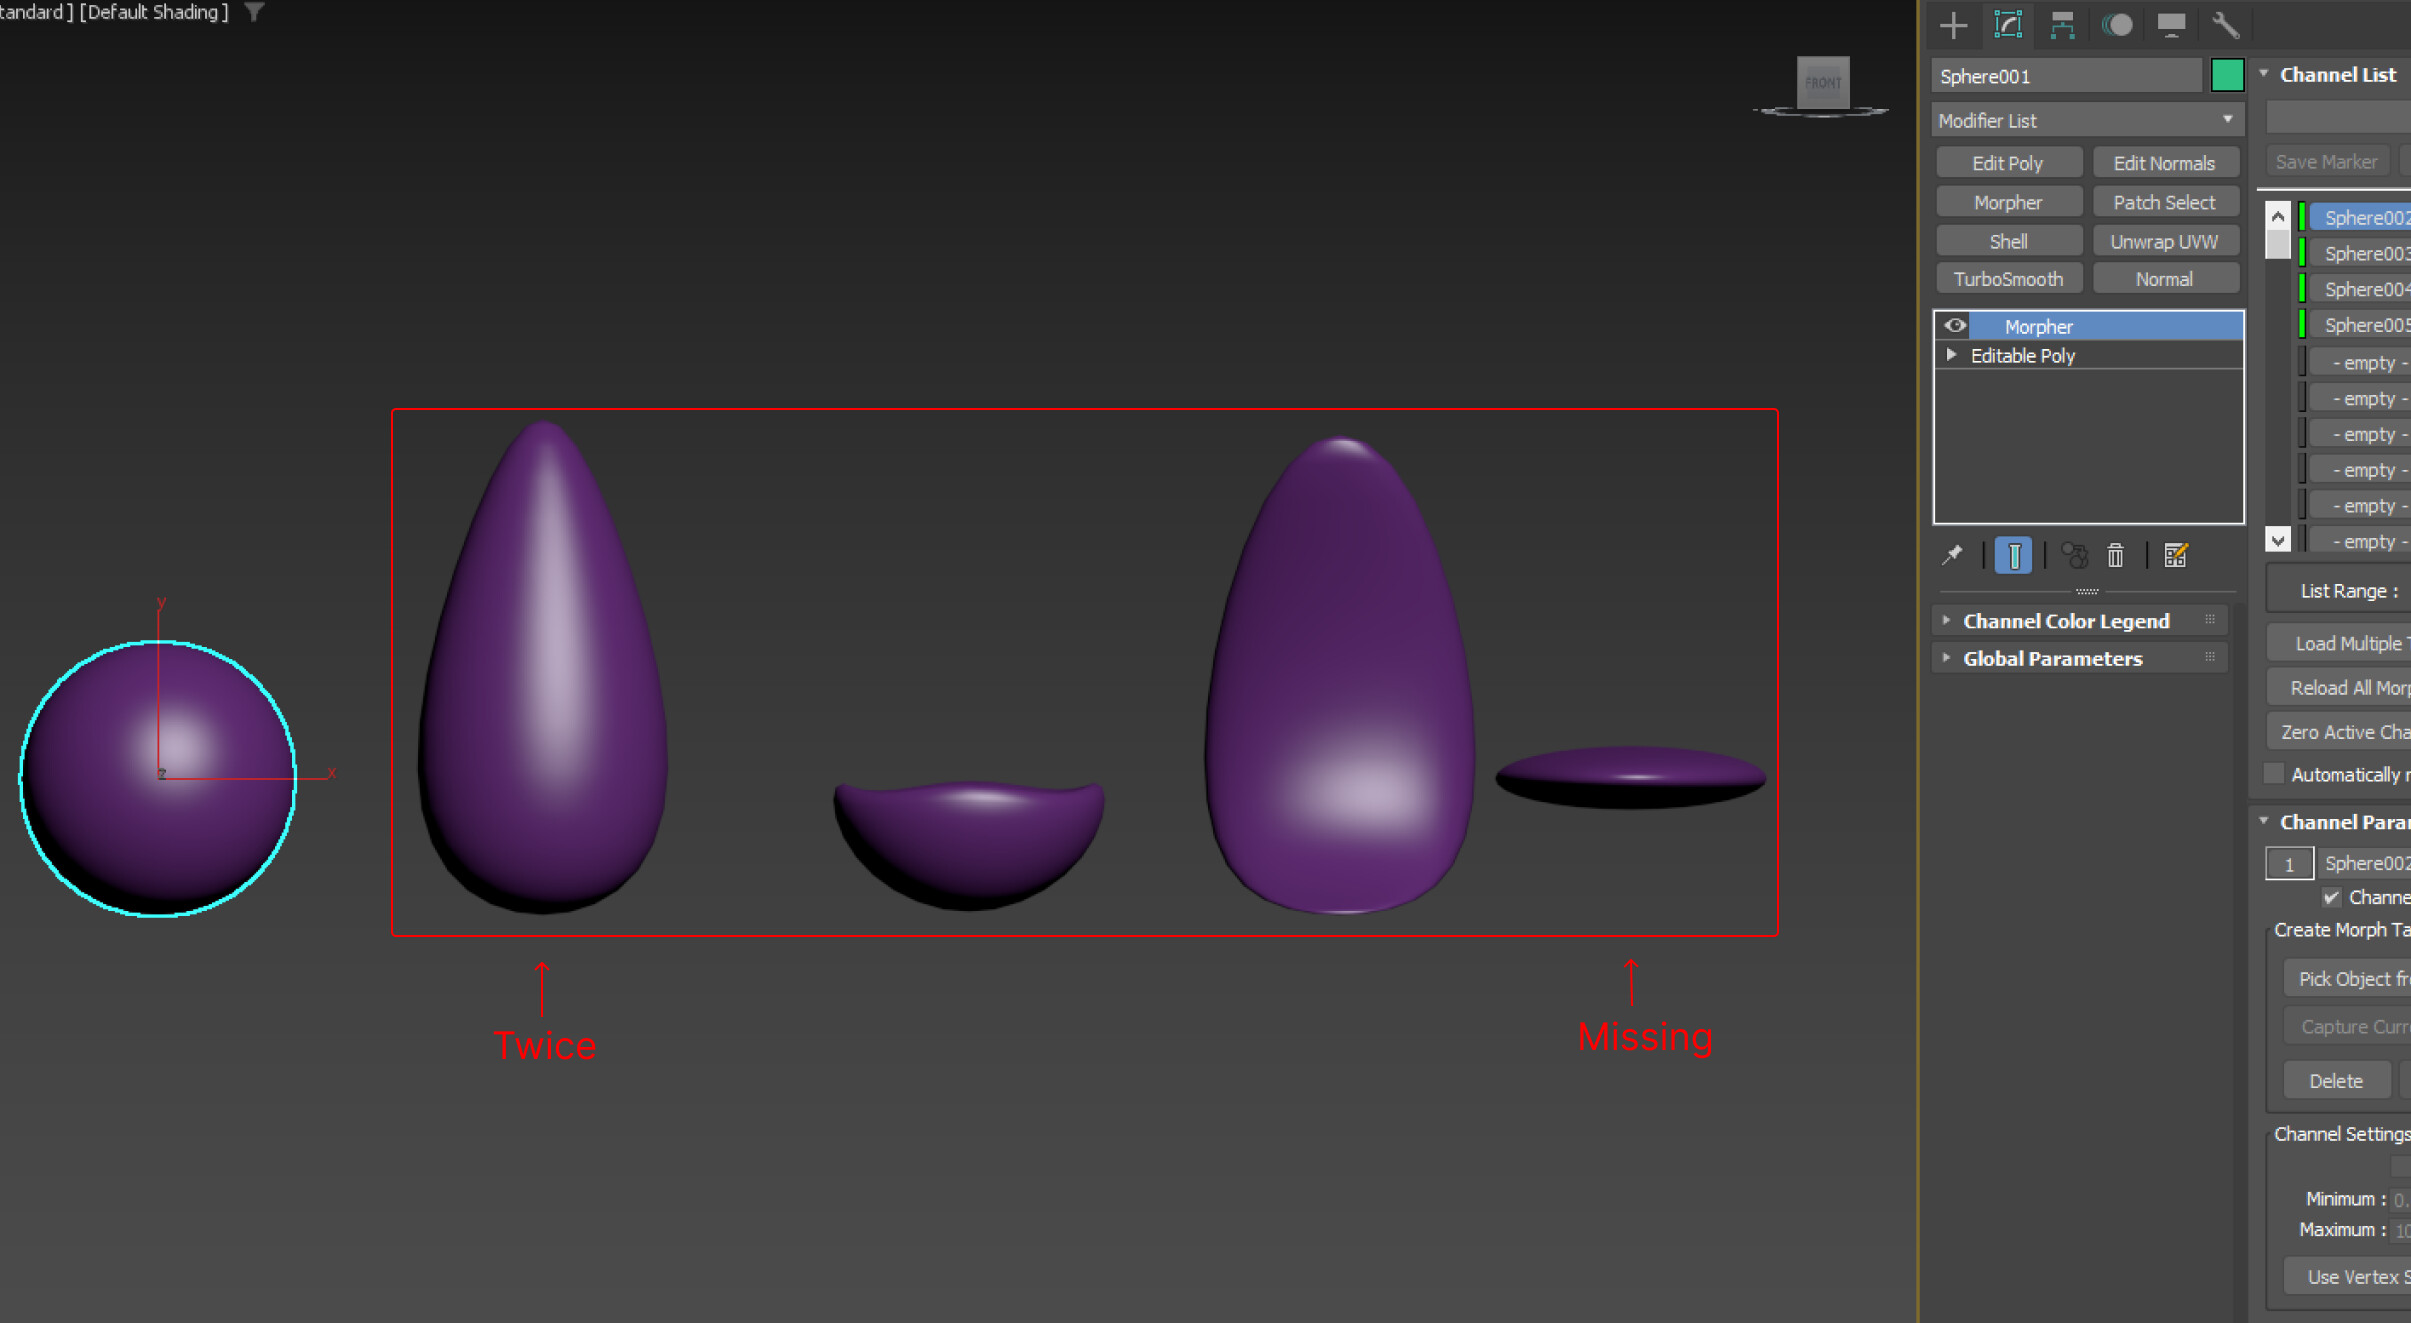This screenshot has height=1323, width=2411.
Task: Switch to the Hierarchy panel icon
Action: [x=2062, y=25]
